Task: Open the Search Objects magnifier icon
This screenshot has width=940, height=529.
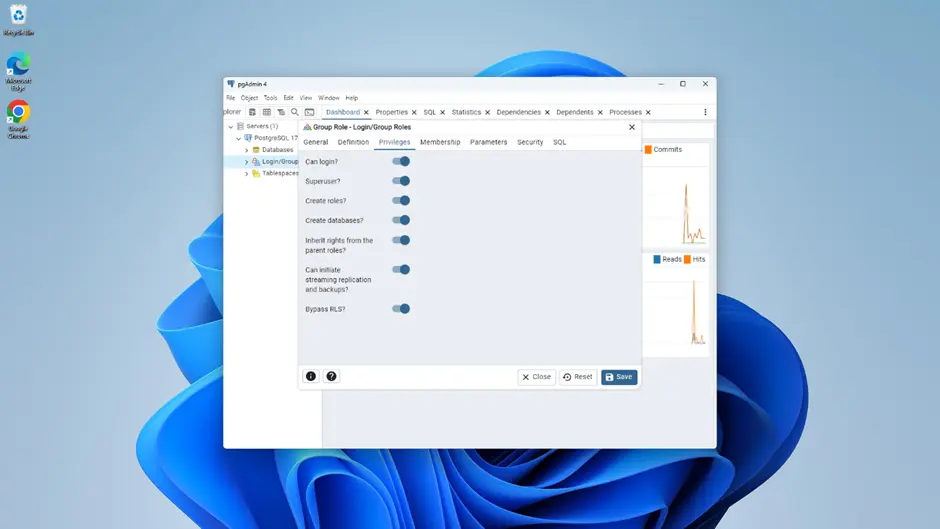Action: (295, 112)
